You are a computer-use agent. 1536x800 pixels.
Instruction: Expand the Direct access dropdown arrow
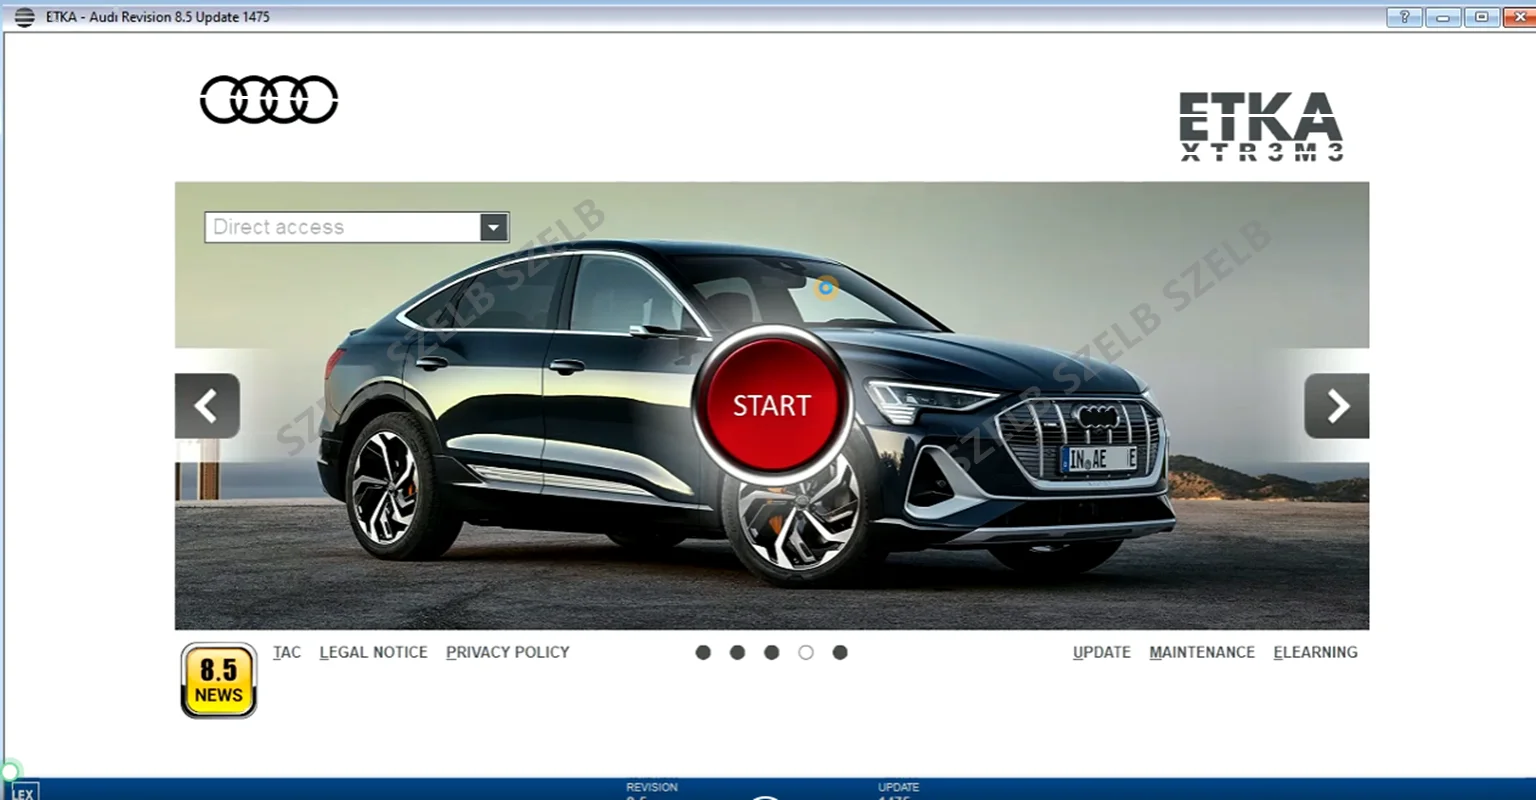click(x=493, y=227)
